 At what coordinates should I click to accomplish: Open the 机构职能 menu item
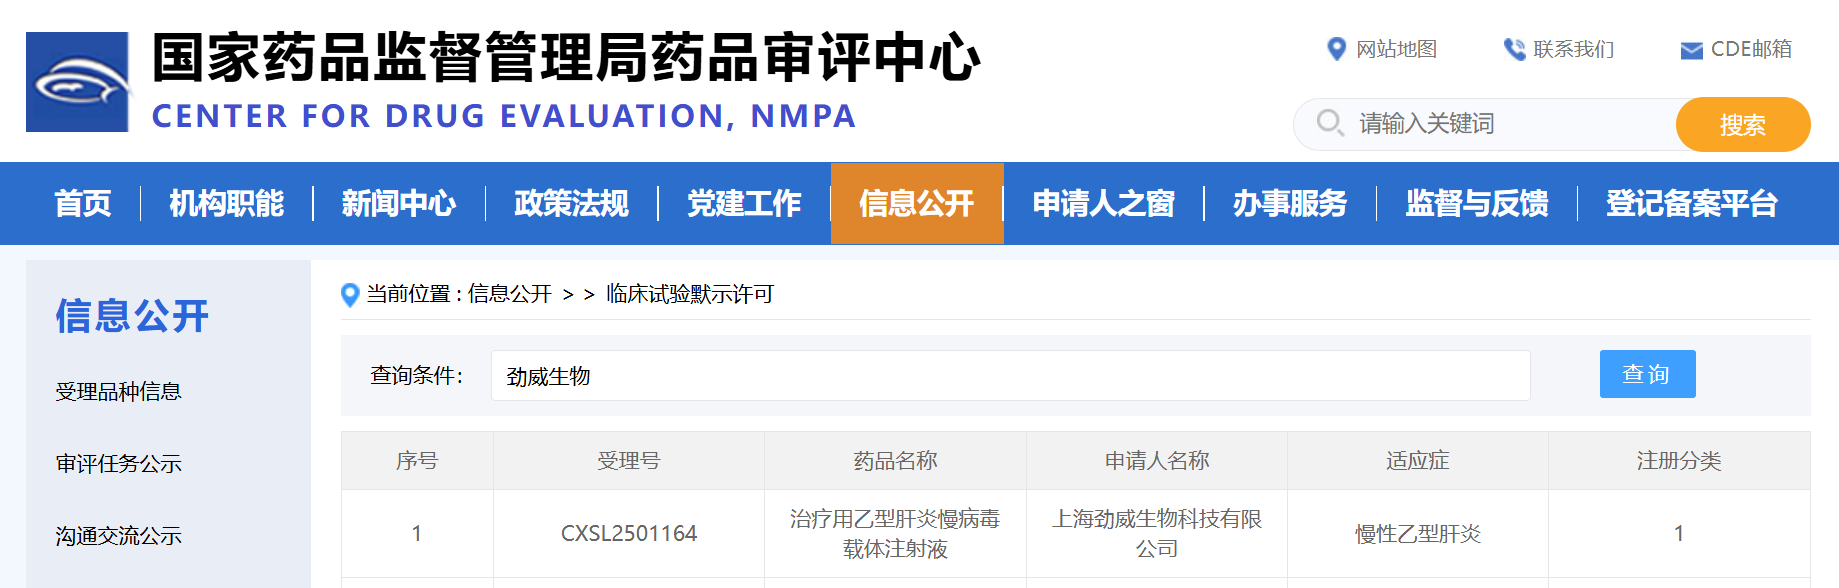point(227,203)
